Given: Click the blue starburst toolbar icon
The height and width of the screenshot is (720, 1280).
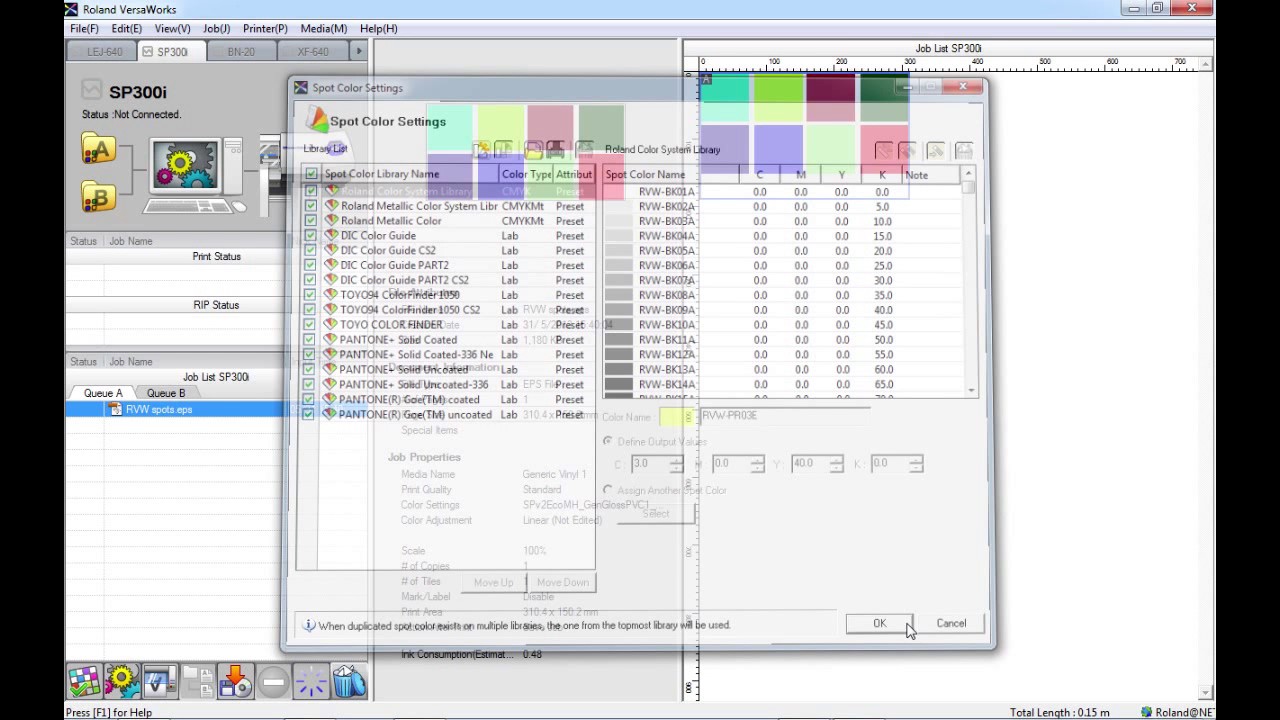Looking at the screenshot, I should (311, 681).
